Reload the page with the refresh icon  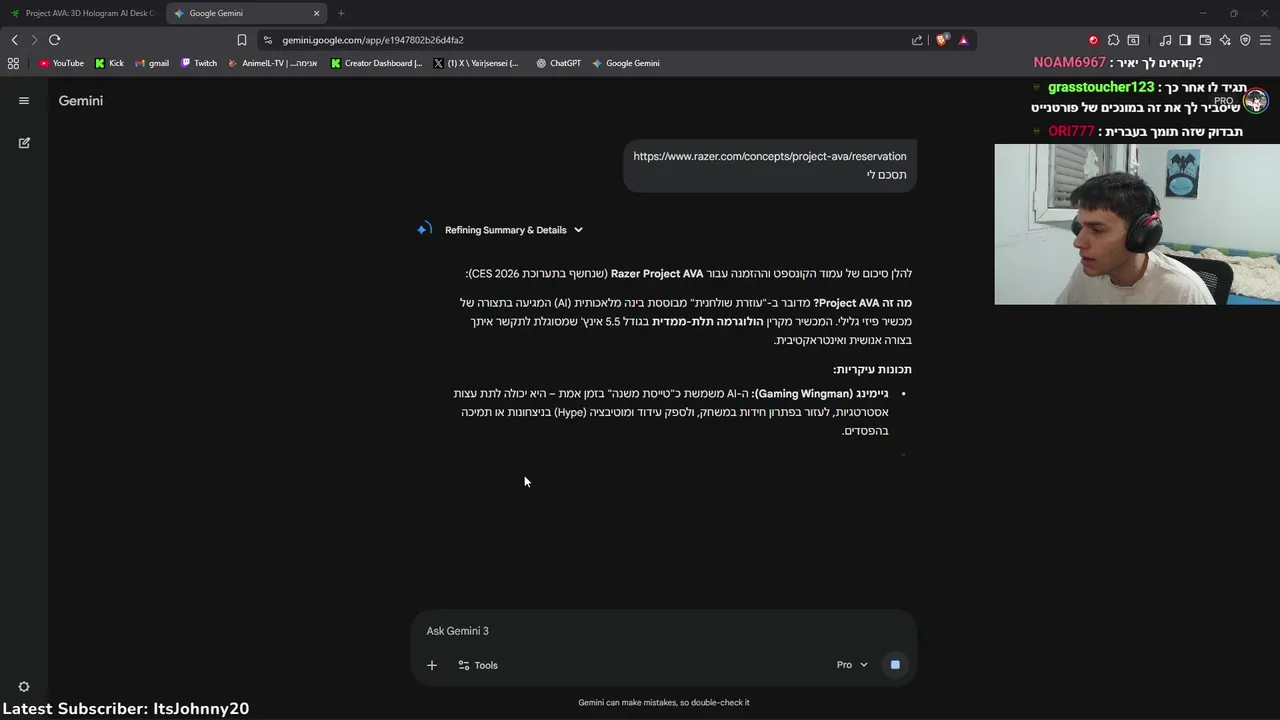pos(54,40)
